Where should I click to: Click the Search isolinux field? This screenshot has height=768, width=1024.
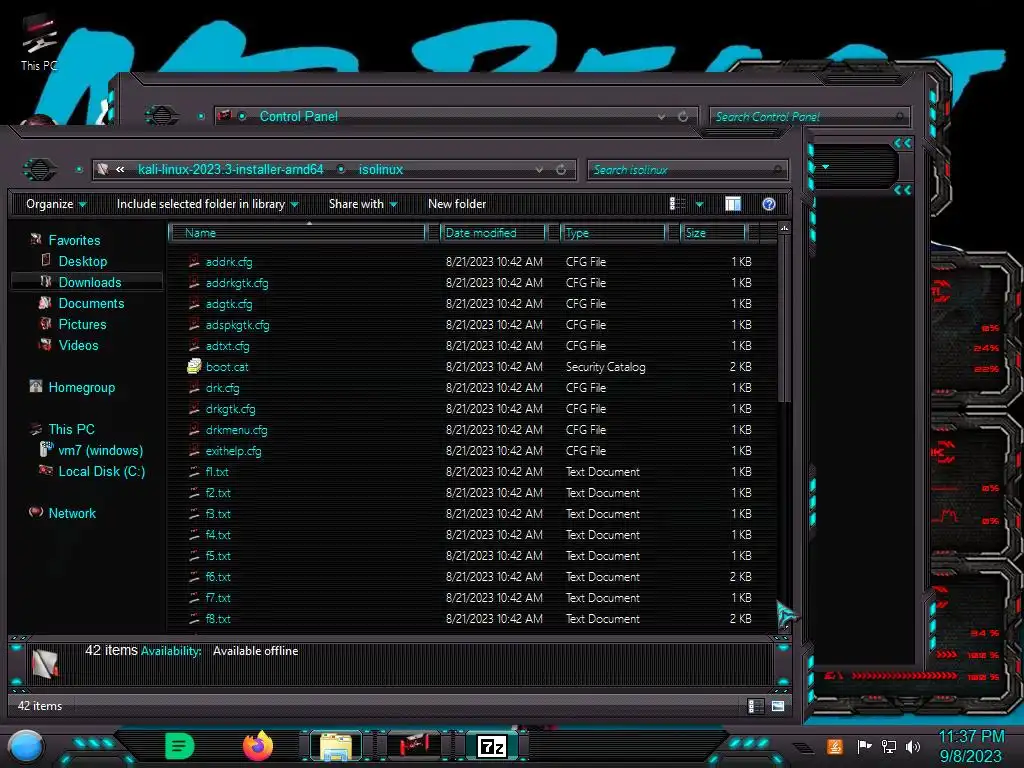687,170
